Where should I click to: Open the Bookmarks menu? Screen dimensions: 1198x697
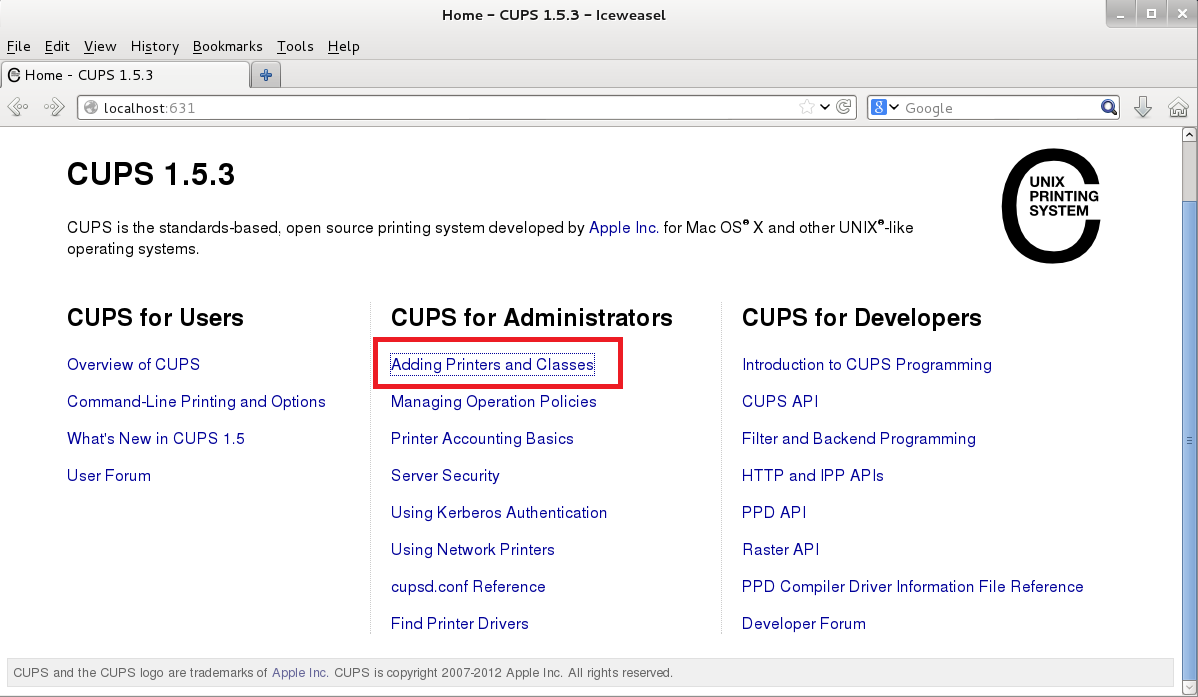click(228, 47)
